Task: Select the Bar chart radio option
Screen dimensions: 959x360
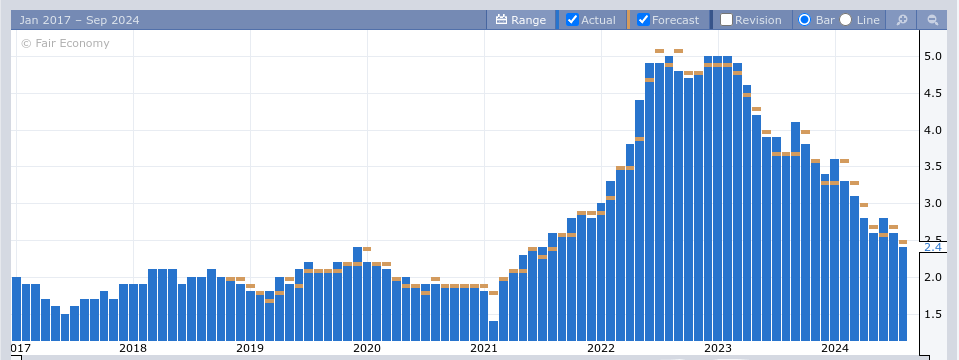Action: tap(805, 20)
